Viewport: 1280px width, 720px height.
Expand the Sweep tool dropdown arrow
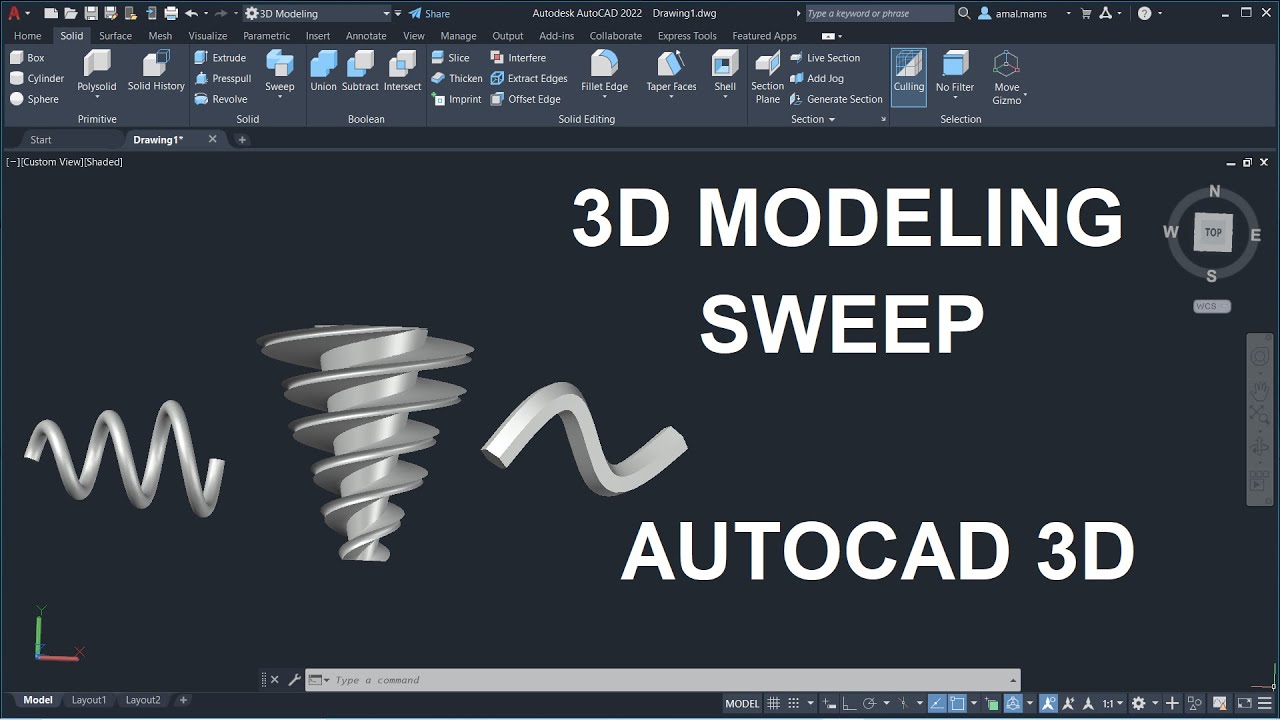click(280, 98)
